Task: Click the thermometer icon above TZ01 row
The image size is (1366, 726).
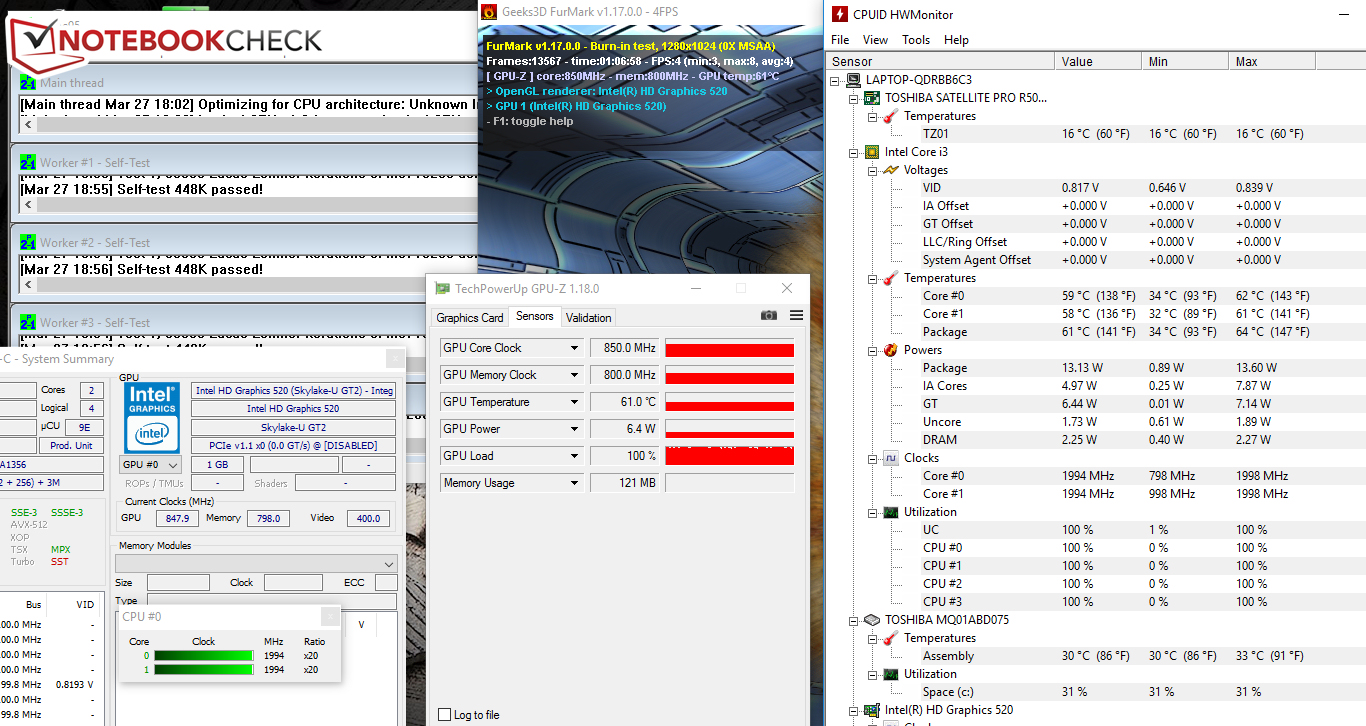Action: pos(891,116)
